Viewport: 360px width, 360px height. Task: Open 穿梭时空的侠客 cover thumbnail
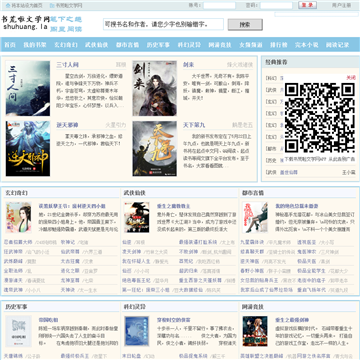click(x=137, y=331)
